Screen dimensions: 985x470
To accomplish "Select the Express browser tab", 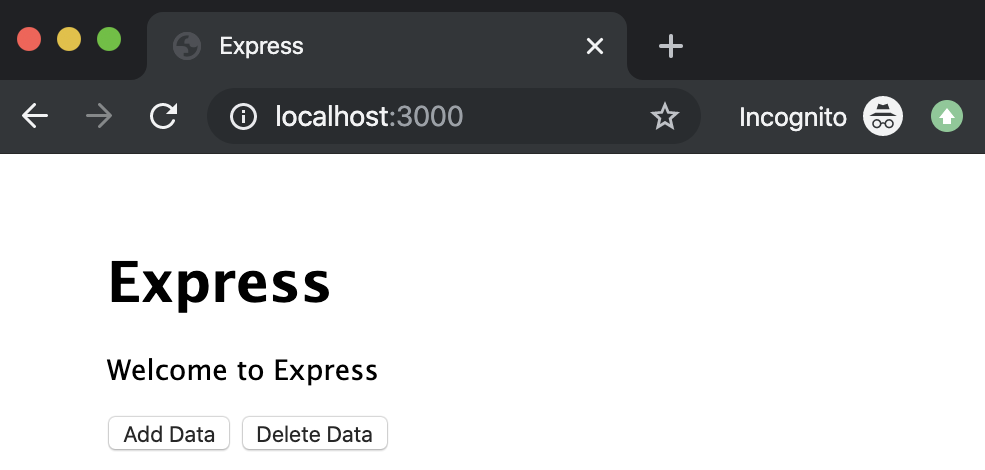I will 380,46.
